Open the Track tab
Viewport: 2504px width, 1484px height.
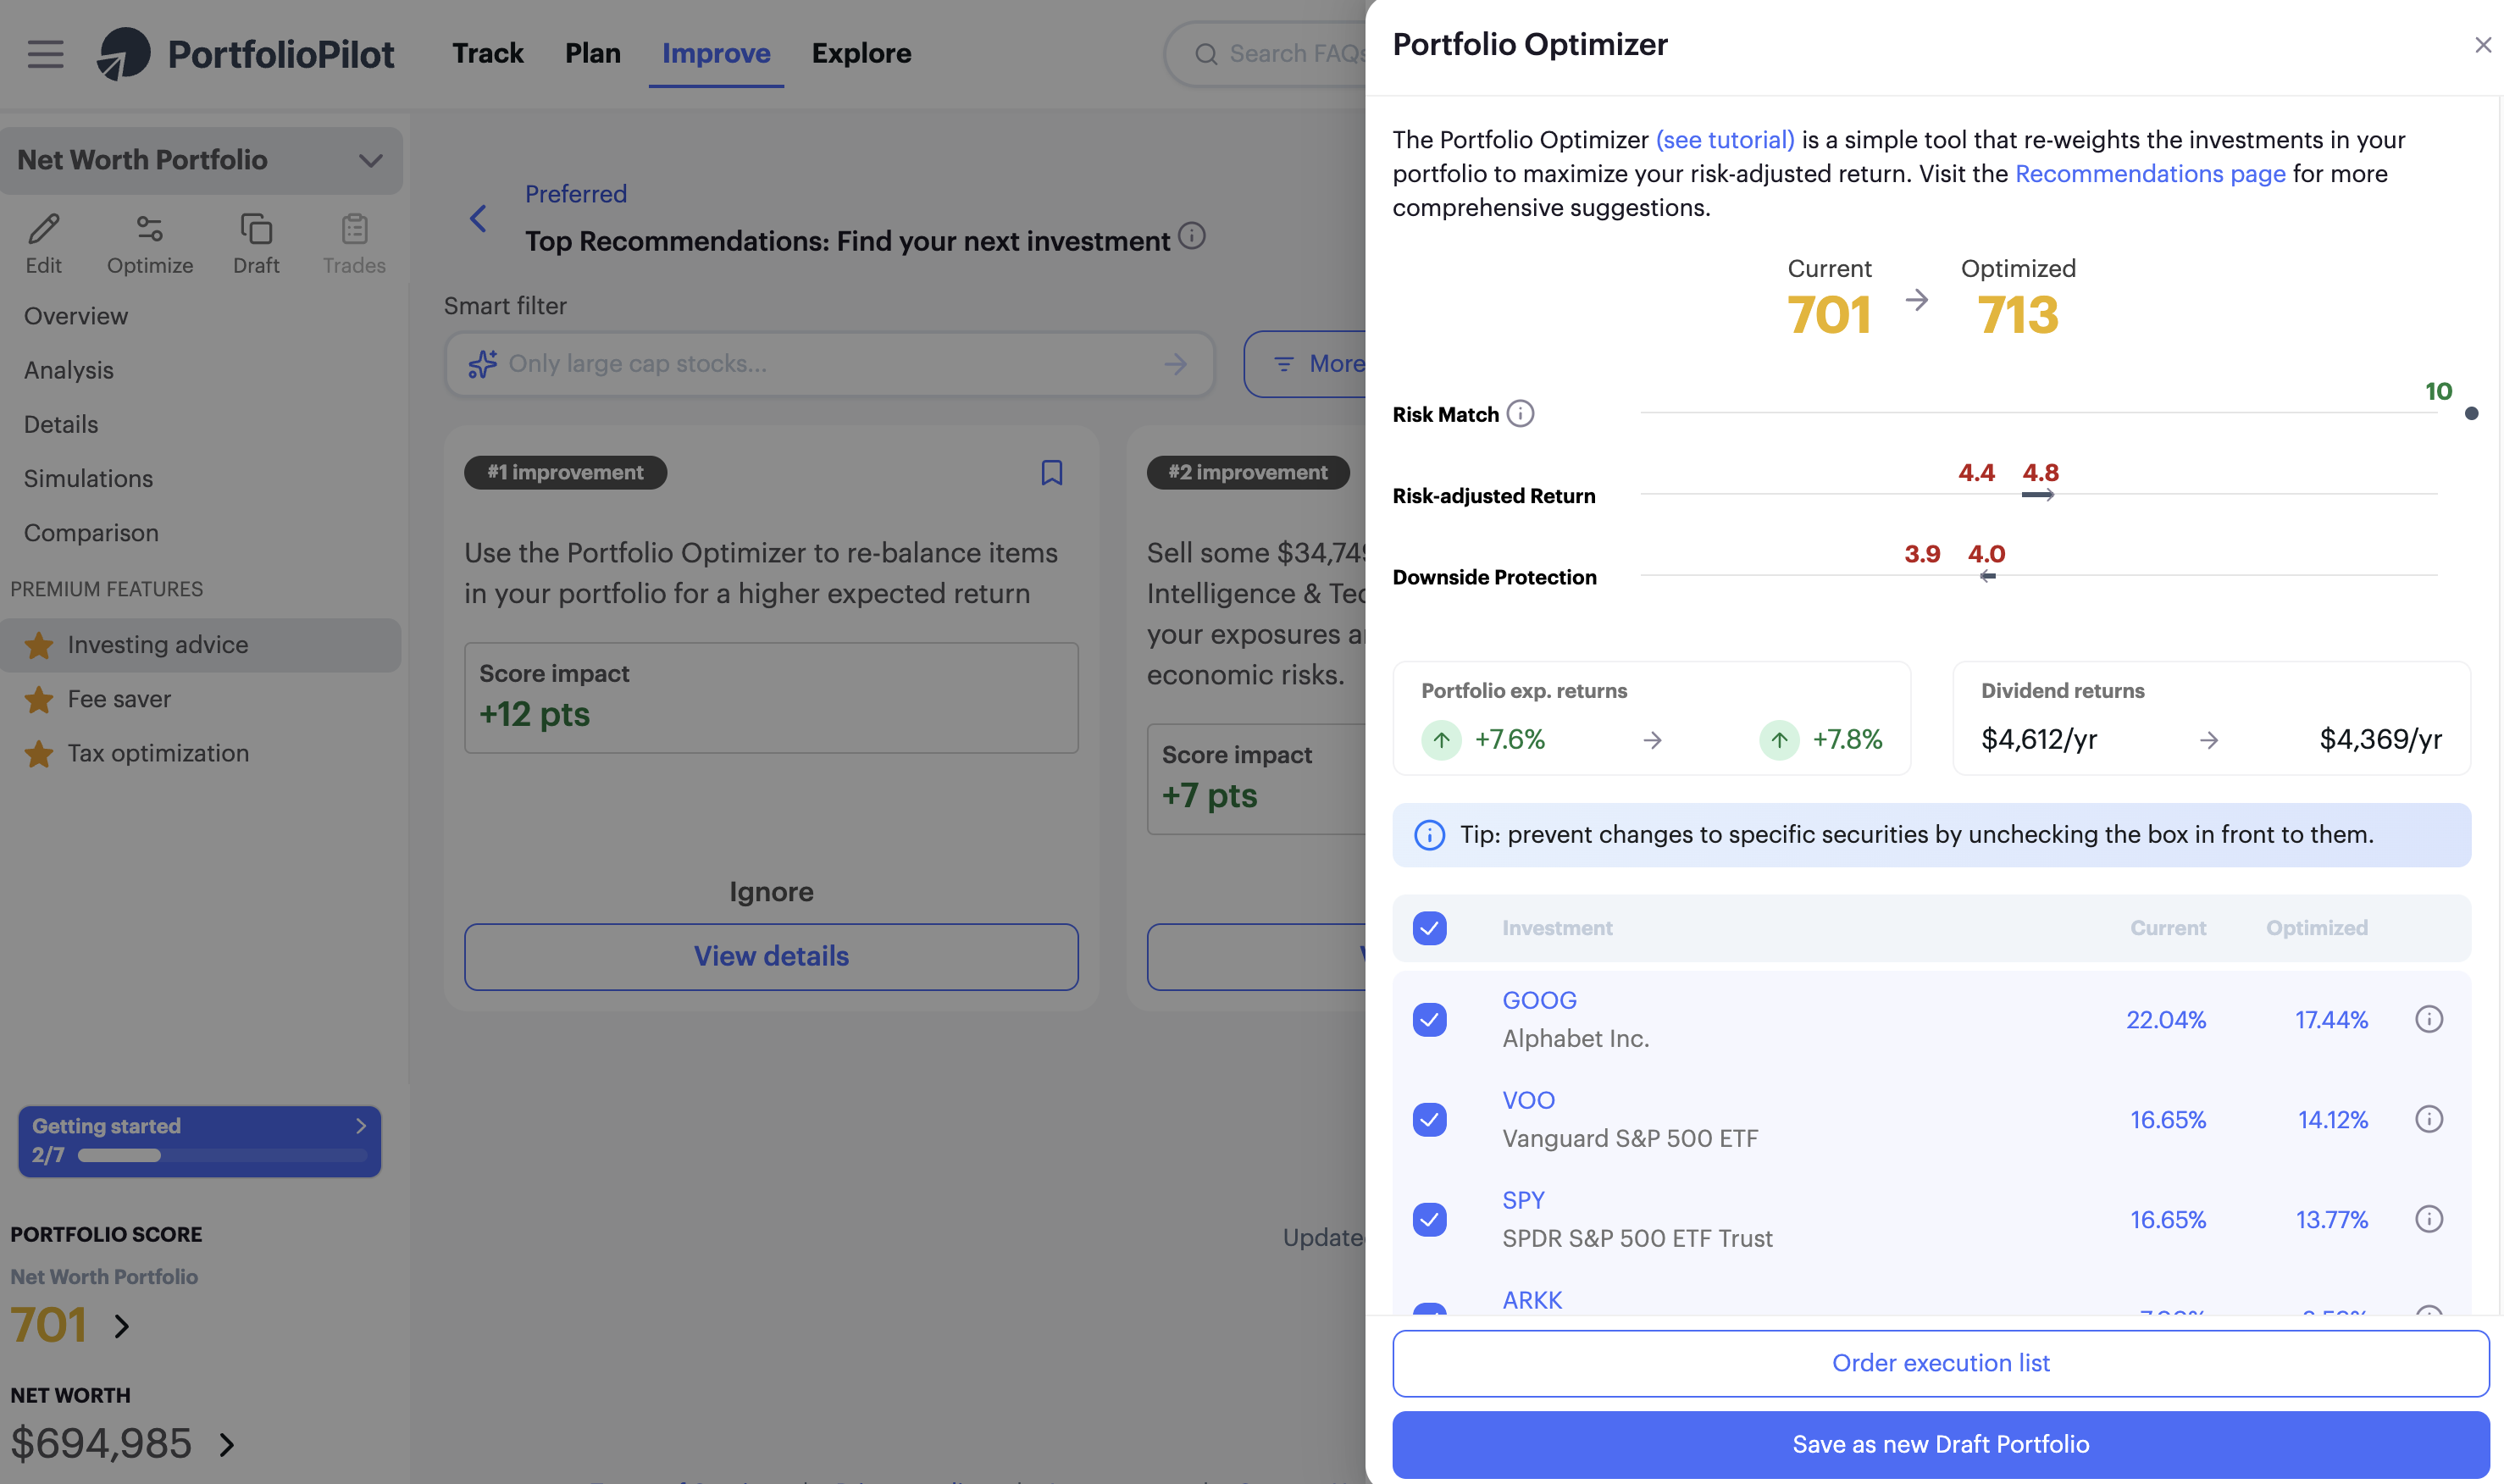[487, 53]
